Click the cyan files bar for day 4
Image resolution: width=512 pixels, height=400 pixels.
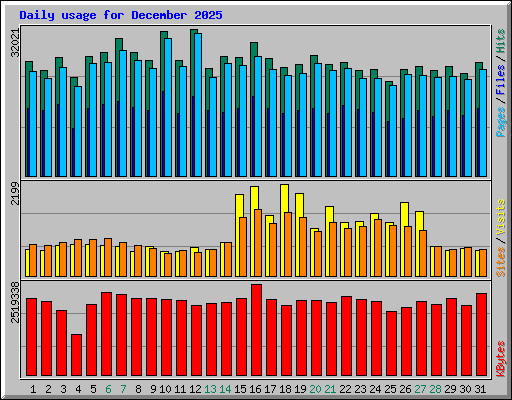coord(78,131)
